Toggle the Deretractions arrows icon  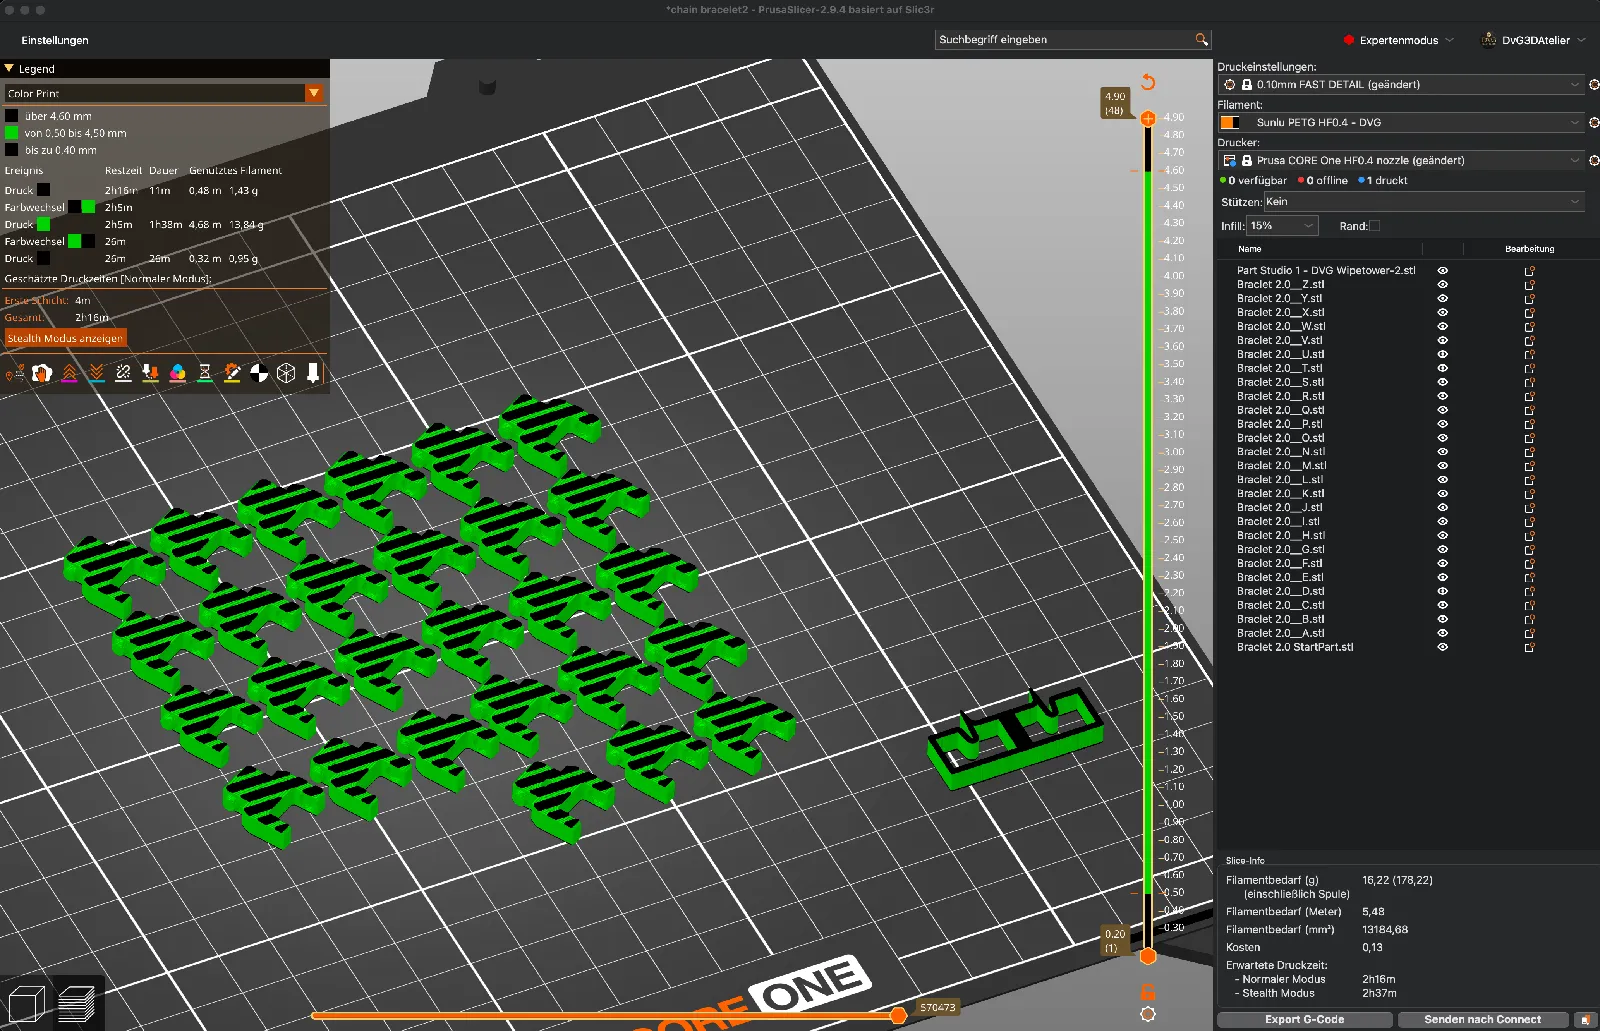[96, 373]
